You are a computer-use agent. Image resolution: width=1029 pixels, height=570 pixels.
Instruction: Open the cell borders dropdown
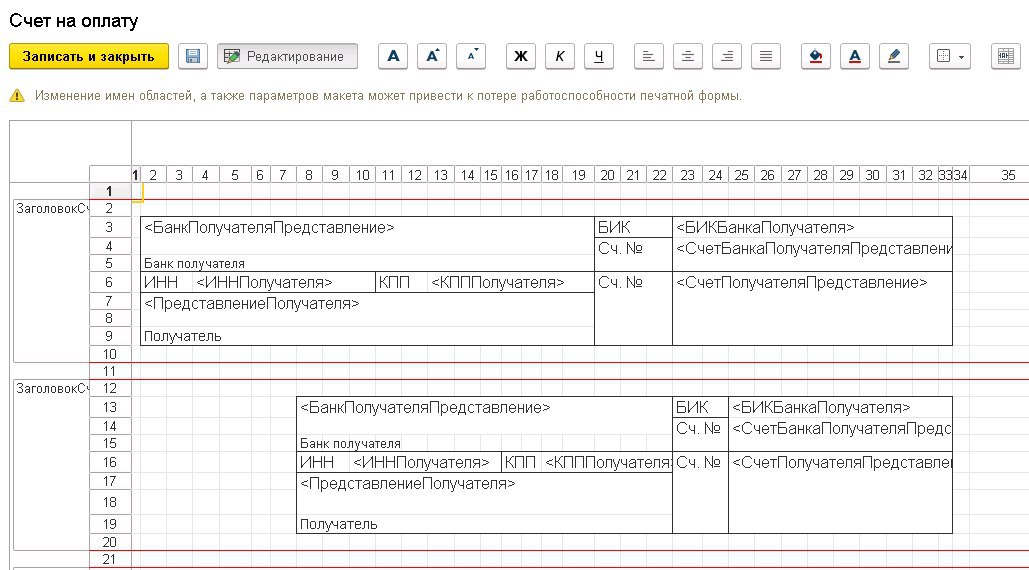pos(950,56)
